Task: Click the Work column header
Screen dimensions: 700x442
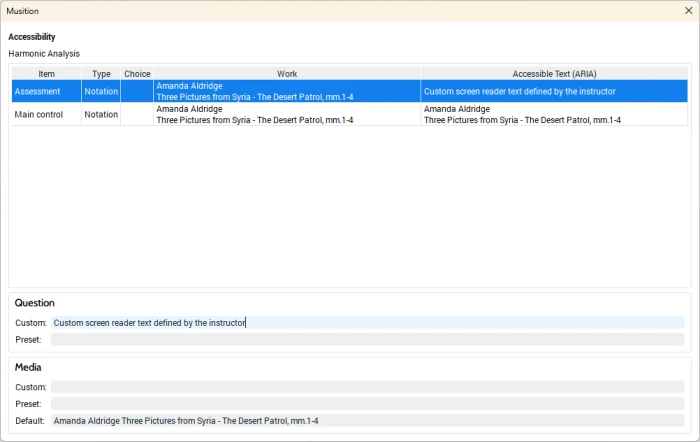Action: coord(287,74)
